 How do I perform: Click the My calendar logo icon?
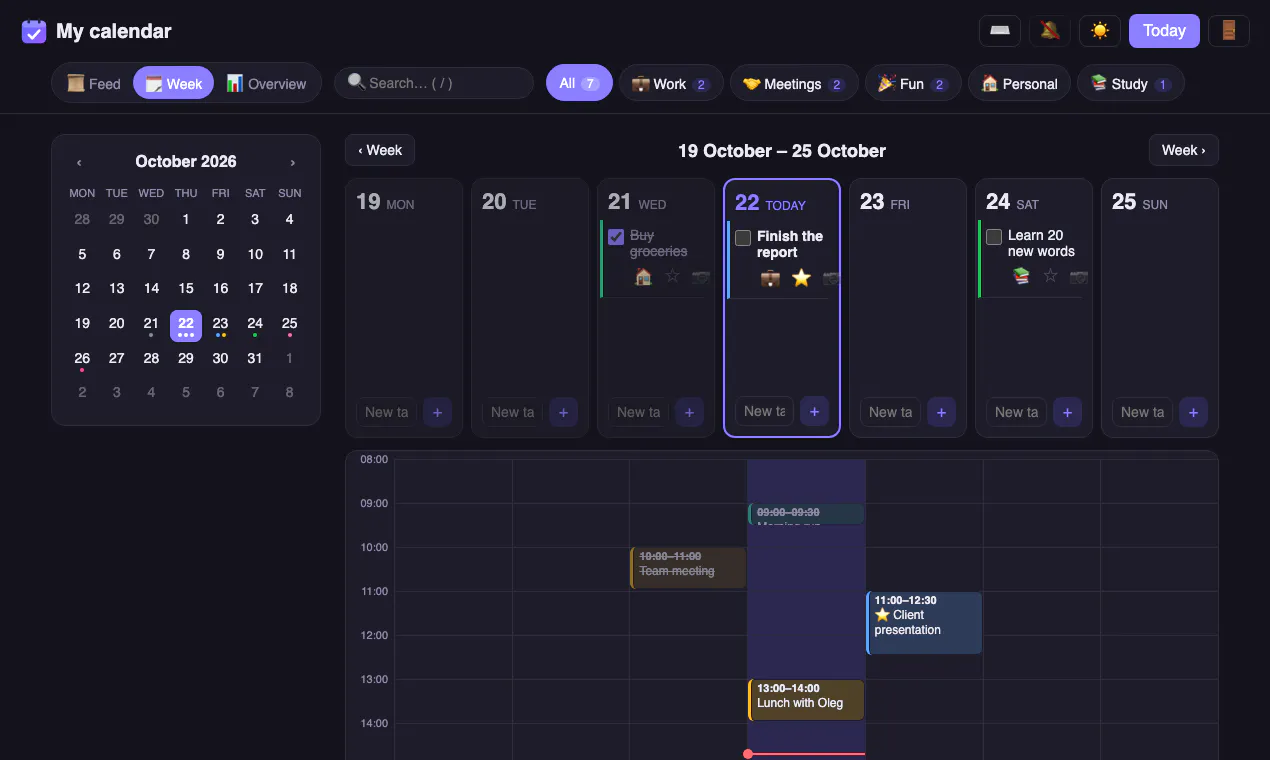34,31
